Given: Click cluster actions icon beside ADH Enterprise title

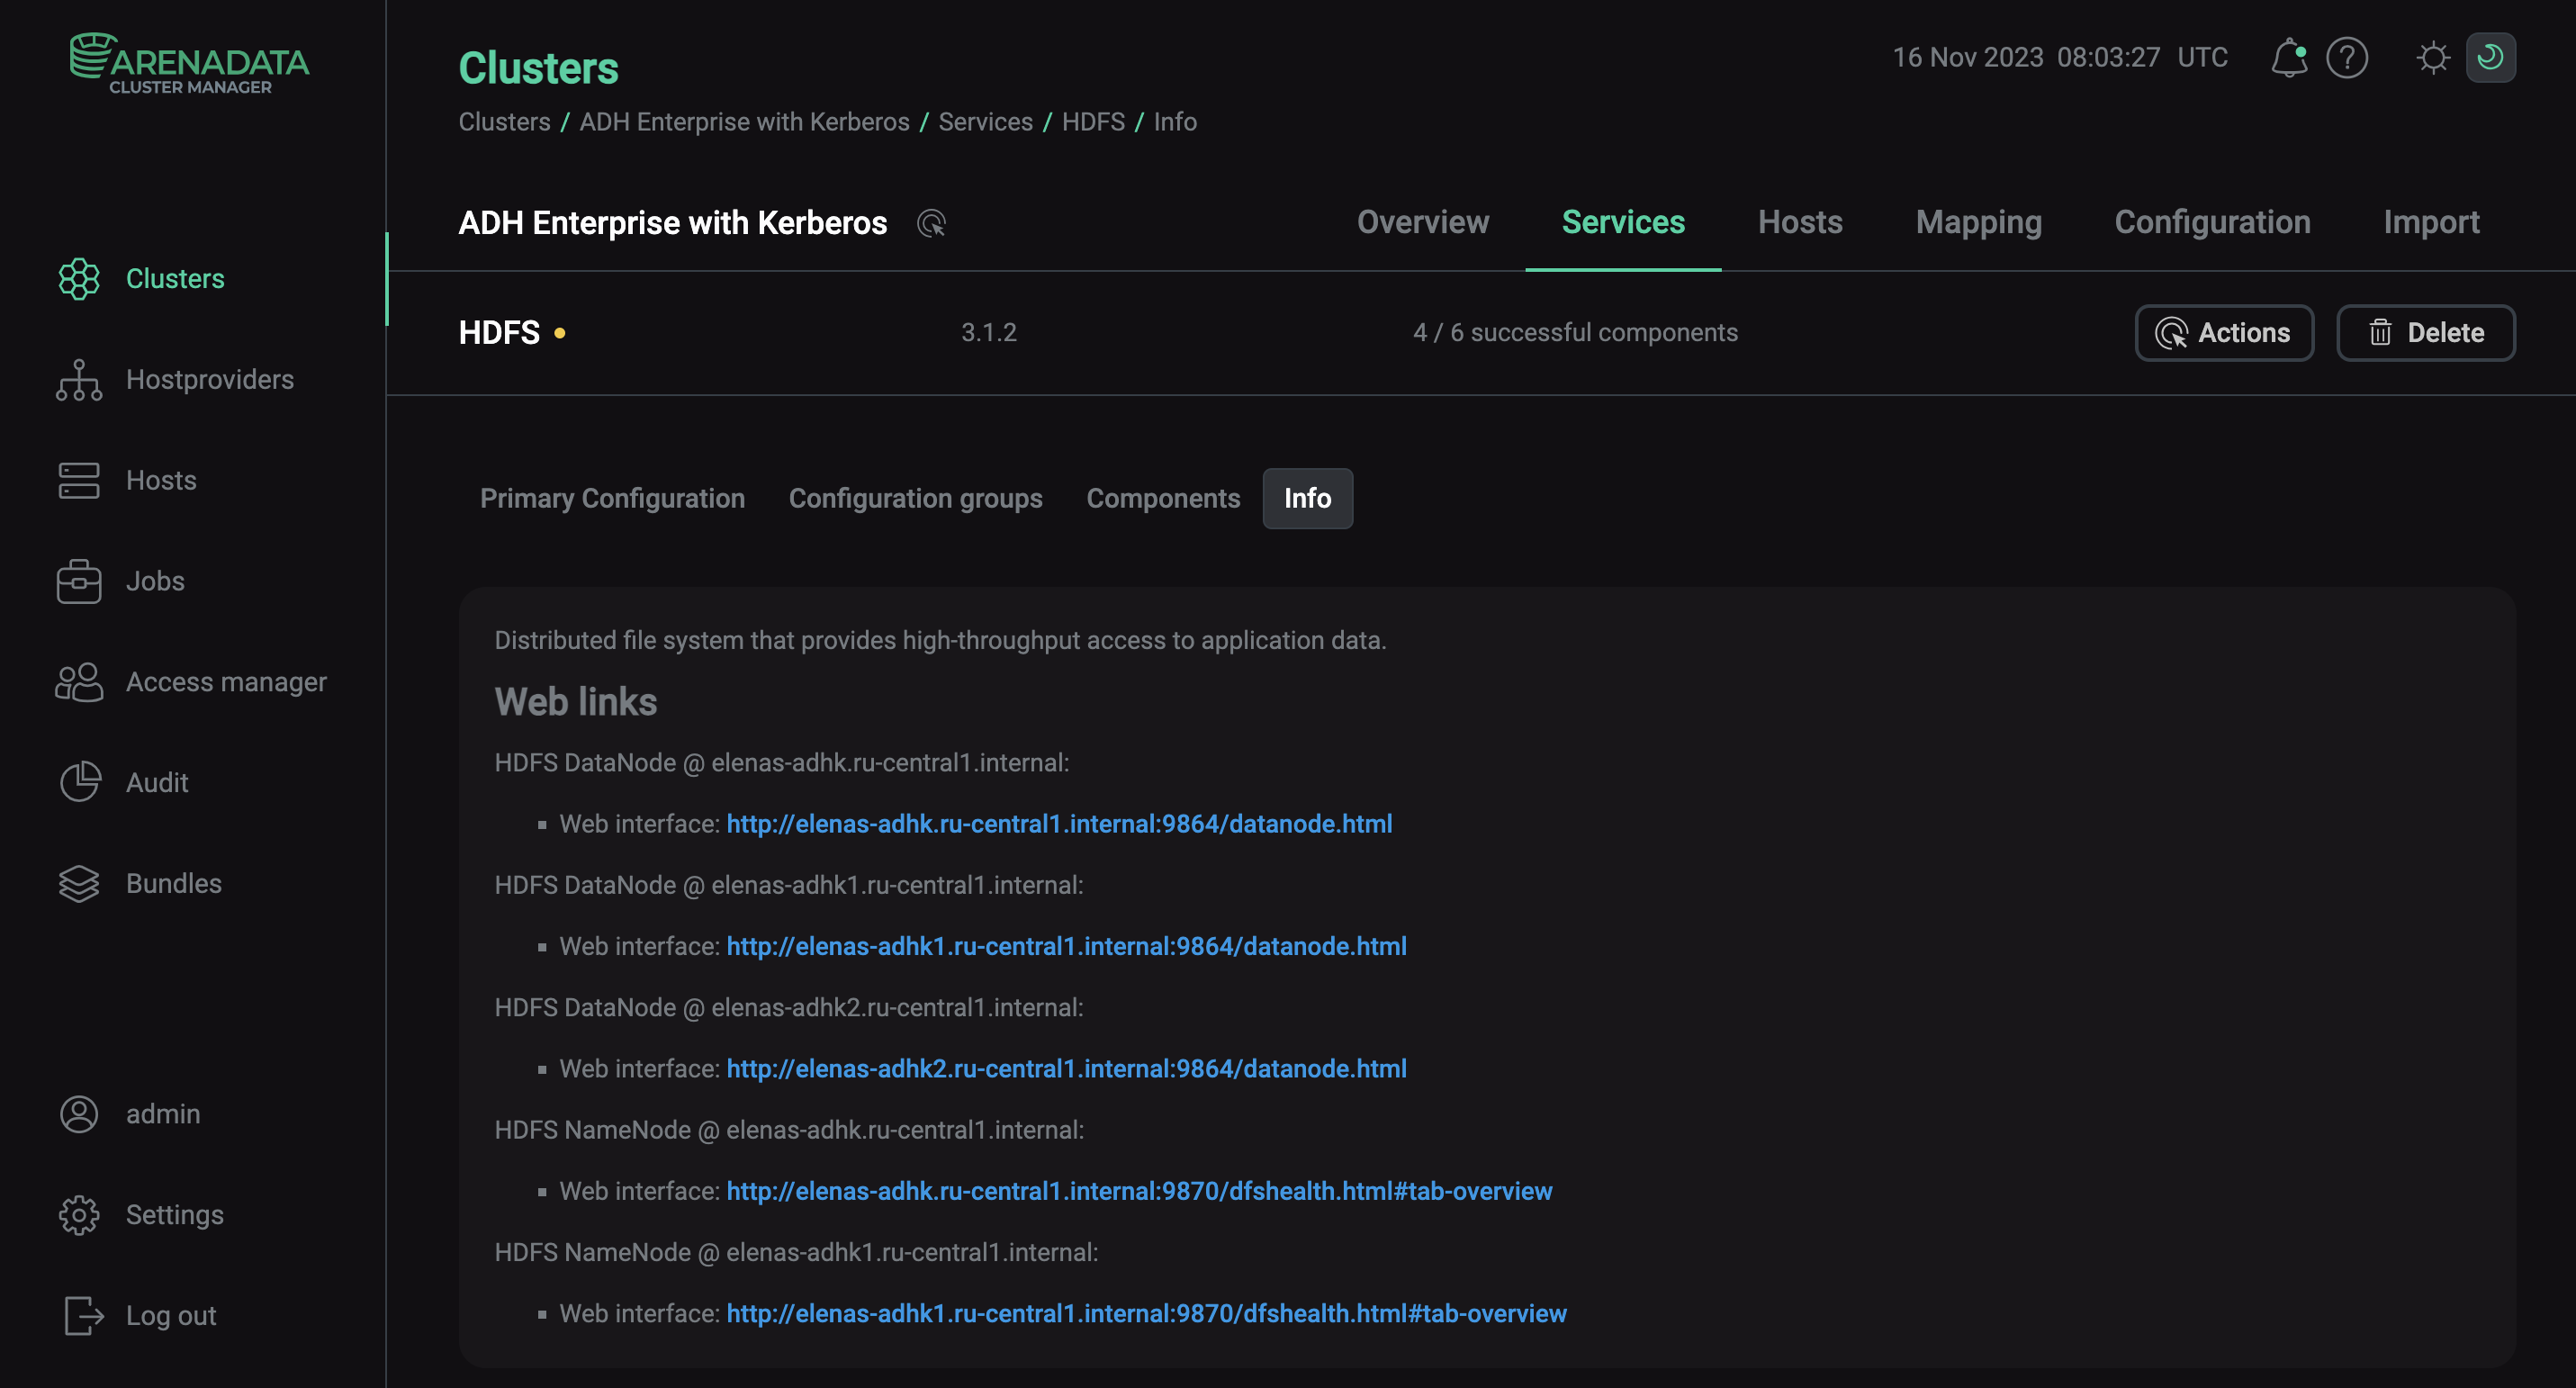Looking at the screenshot, I should pos(931,222).
